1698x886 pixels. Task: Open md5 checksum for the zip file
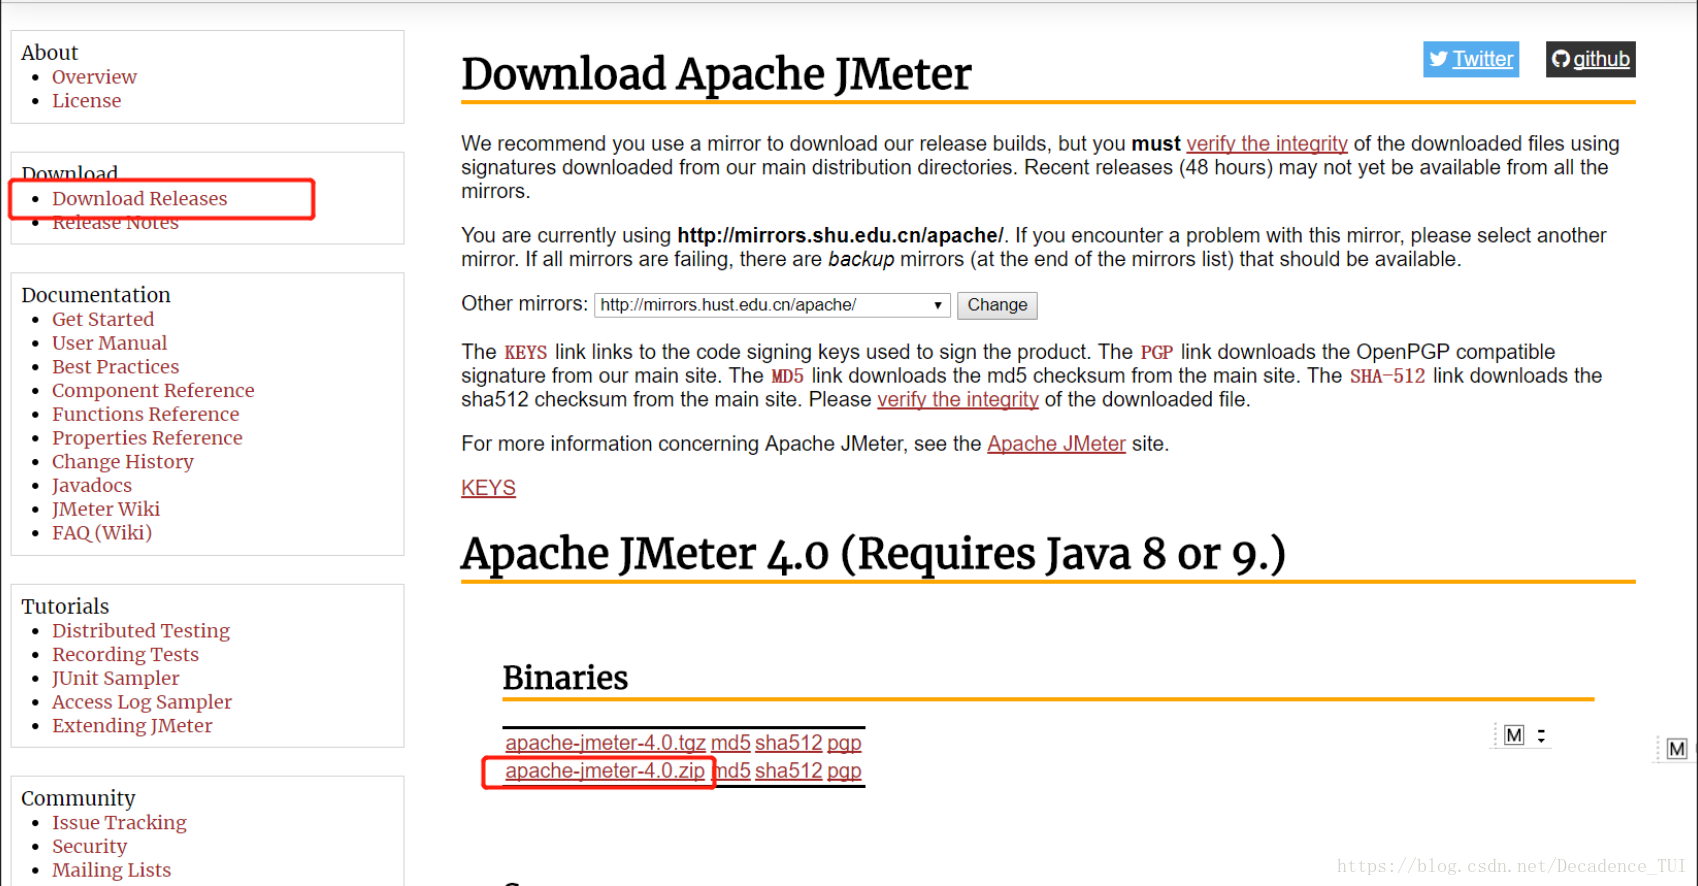tap(733, 771)
